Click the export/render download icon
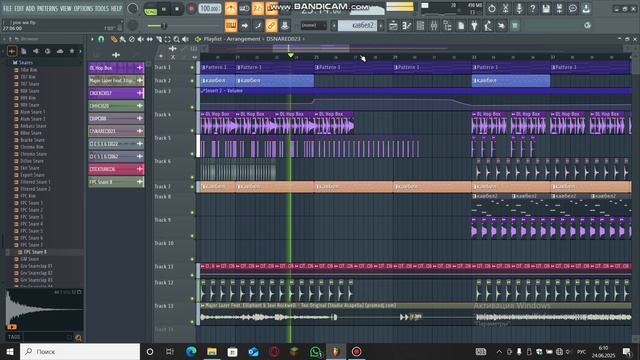 pyautogui.click(x=586, y=9)
